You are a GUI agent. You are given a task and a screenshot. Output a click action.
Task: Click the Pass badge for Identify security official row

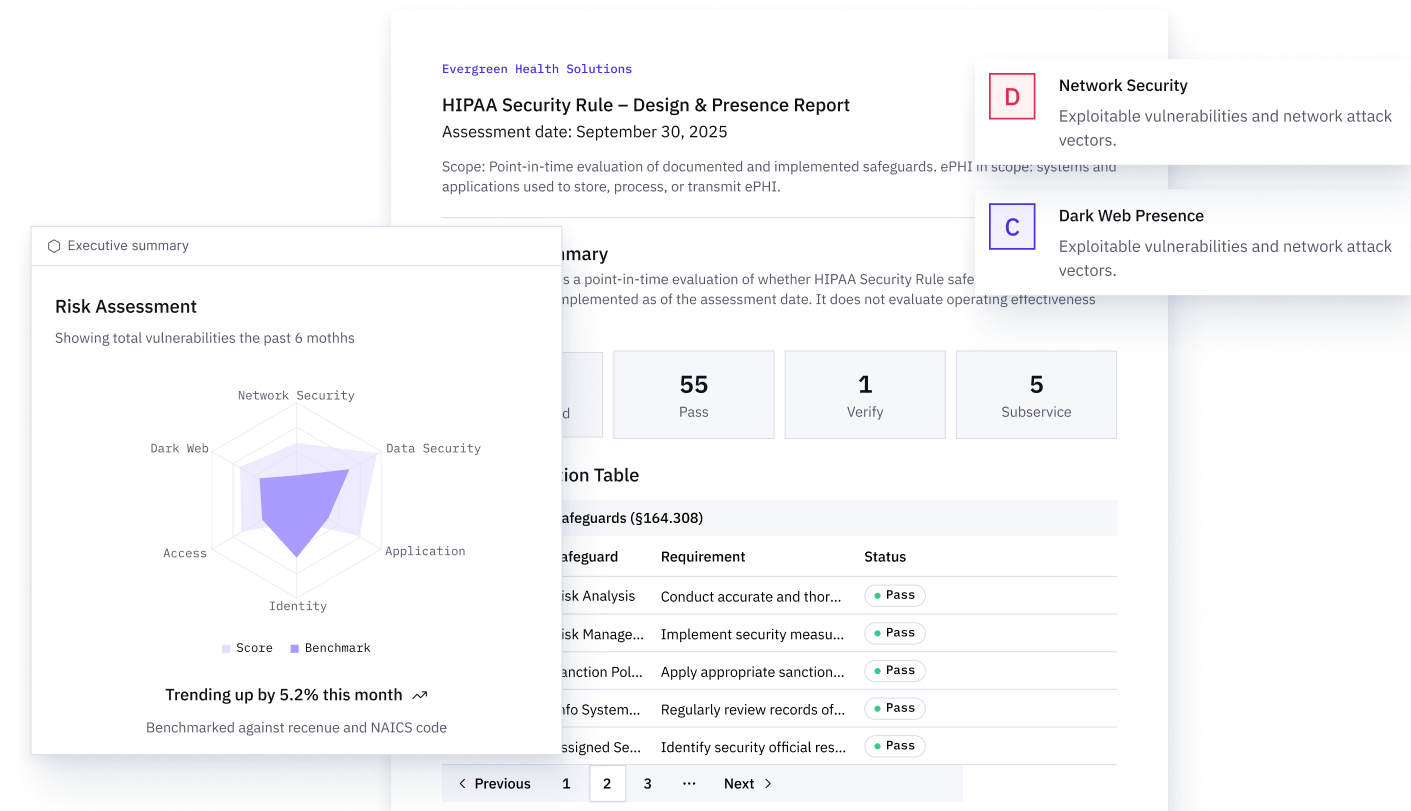[895, 746]
